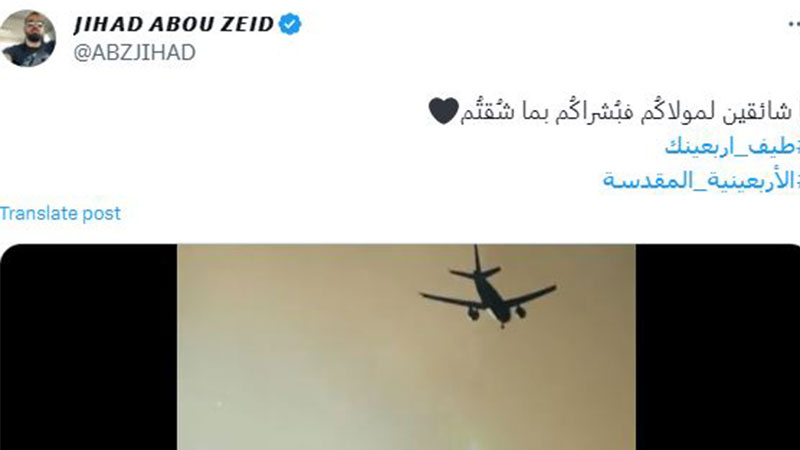Open Jihad Abou Zeid's profile avatar
This screenshot has height=450, width=800.
pyautogui.click(x=27, y=38)
